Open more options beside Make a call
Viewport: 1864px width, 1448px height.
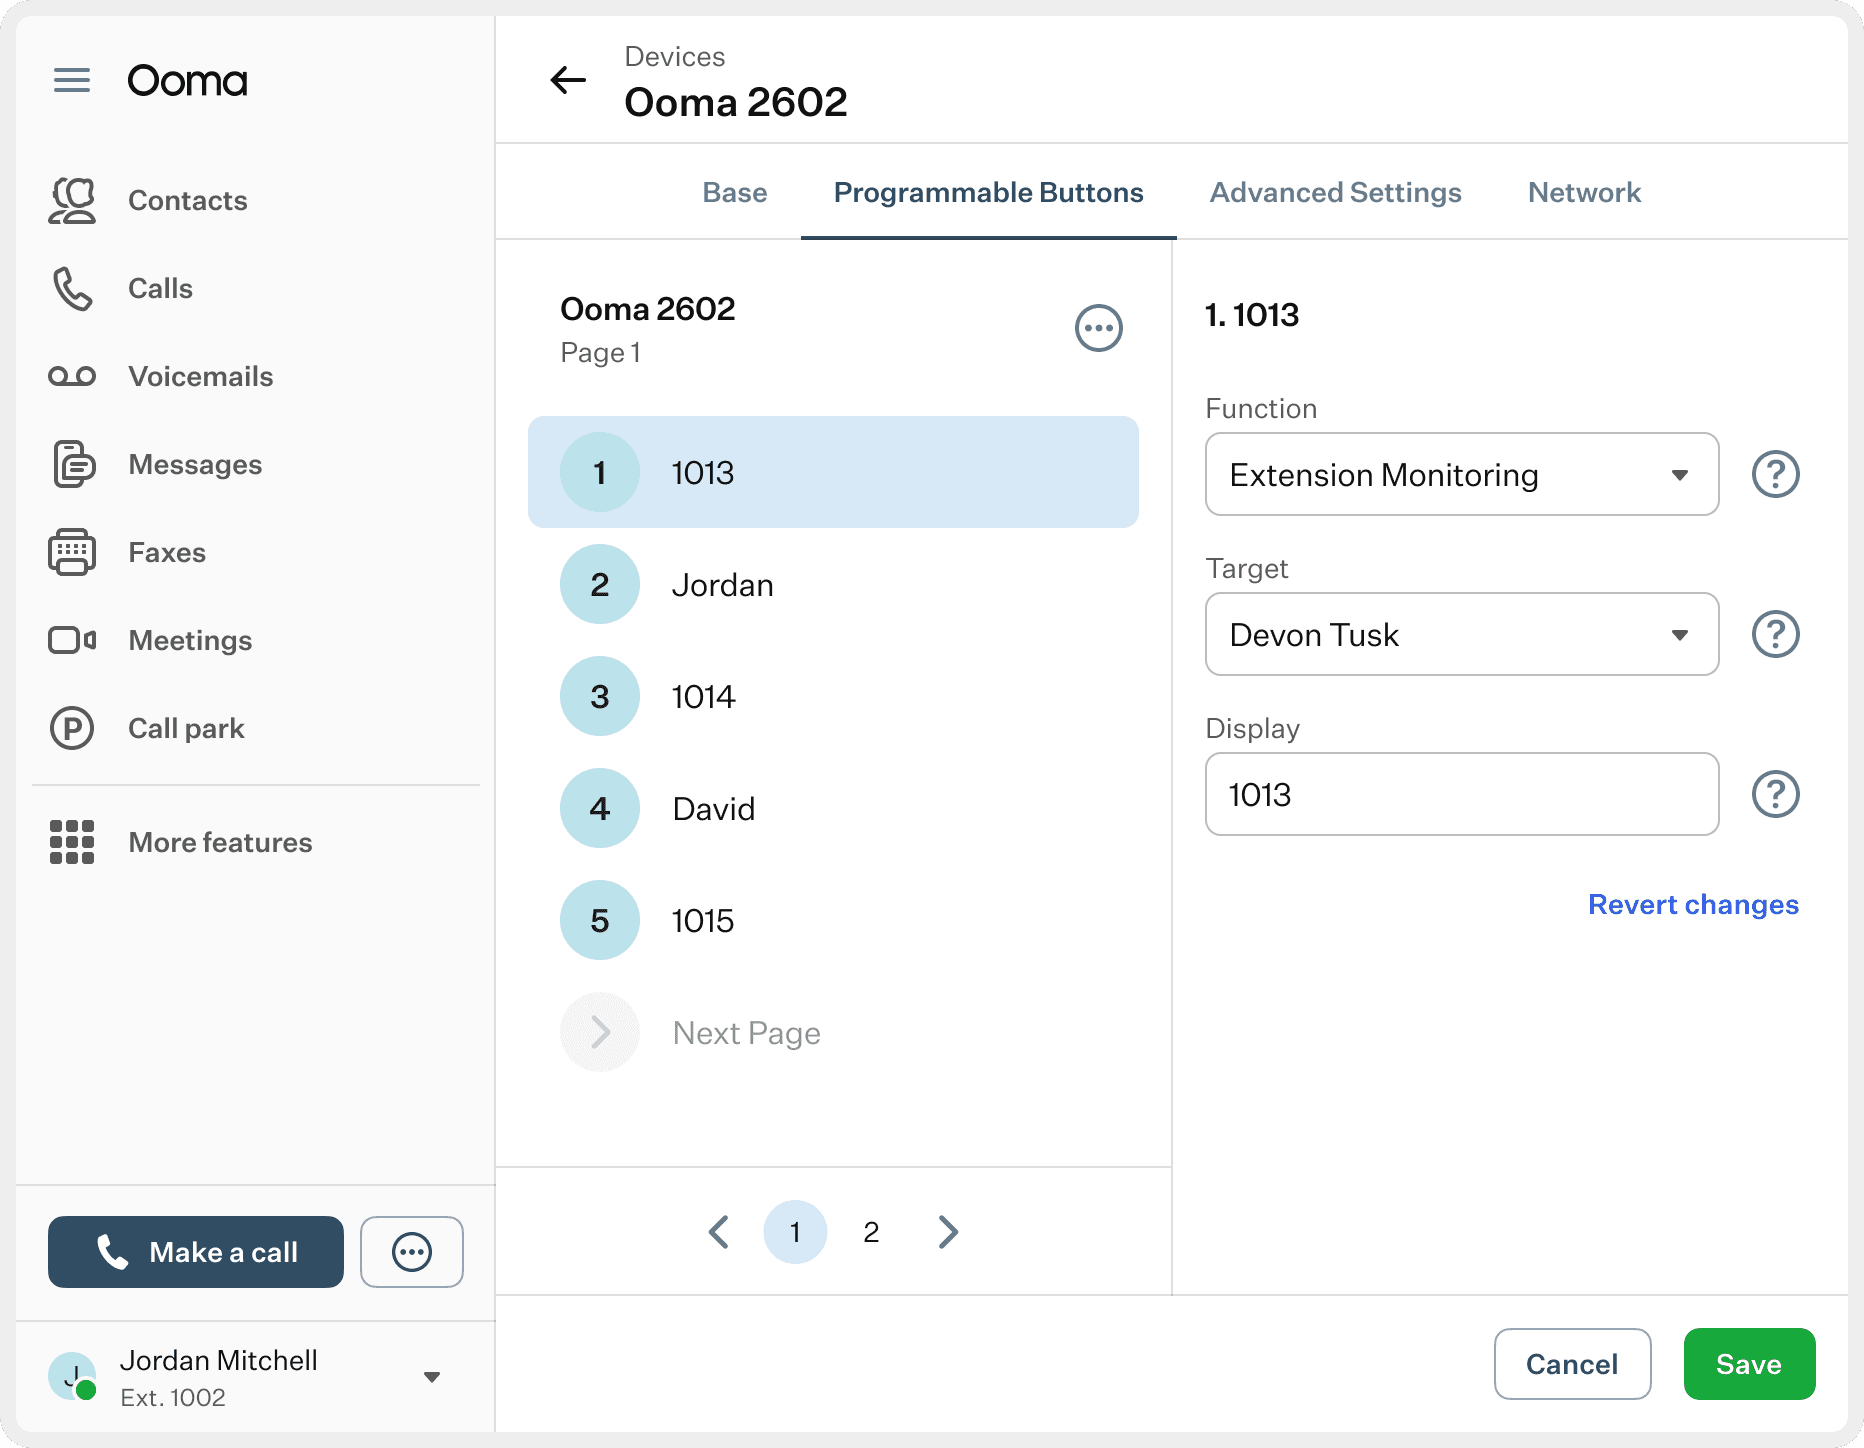(412, 1252)
